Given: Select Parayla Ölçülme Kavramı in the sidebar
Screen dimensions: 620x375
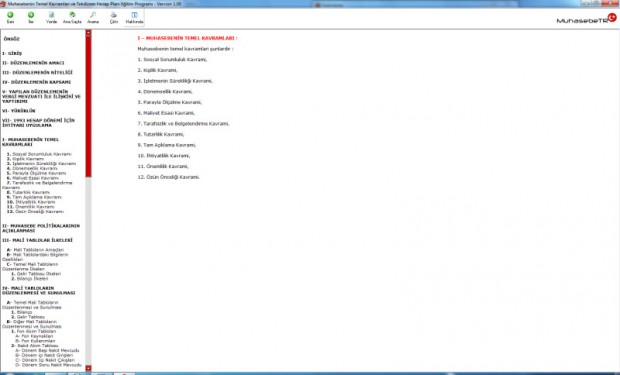Looking at the screenshot, I should pyautogui.click(x=36, y=173).
